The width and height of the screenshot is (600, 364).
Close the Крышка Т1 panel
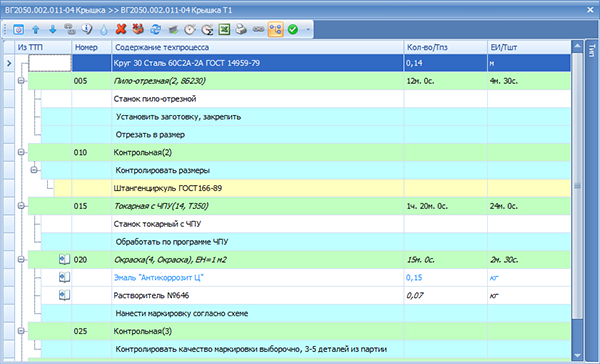590,10
